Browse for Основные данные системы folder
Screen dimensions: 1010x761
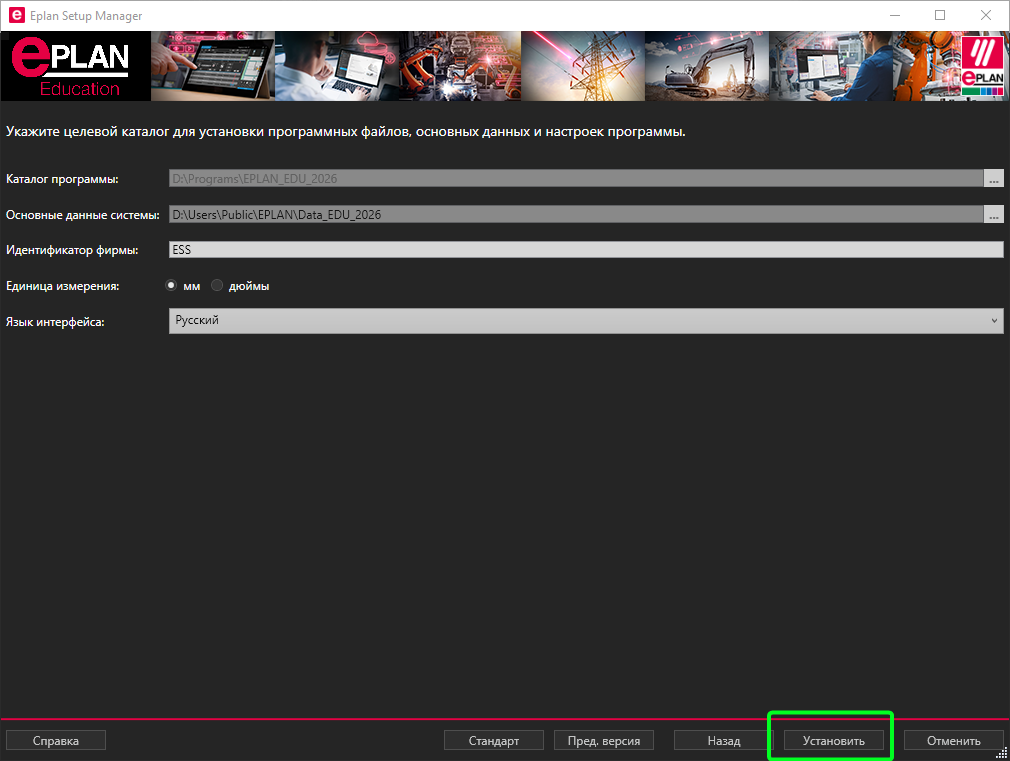coord(994,215)
